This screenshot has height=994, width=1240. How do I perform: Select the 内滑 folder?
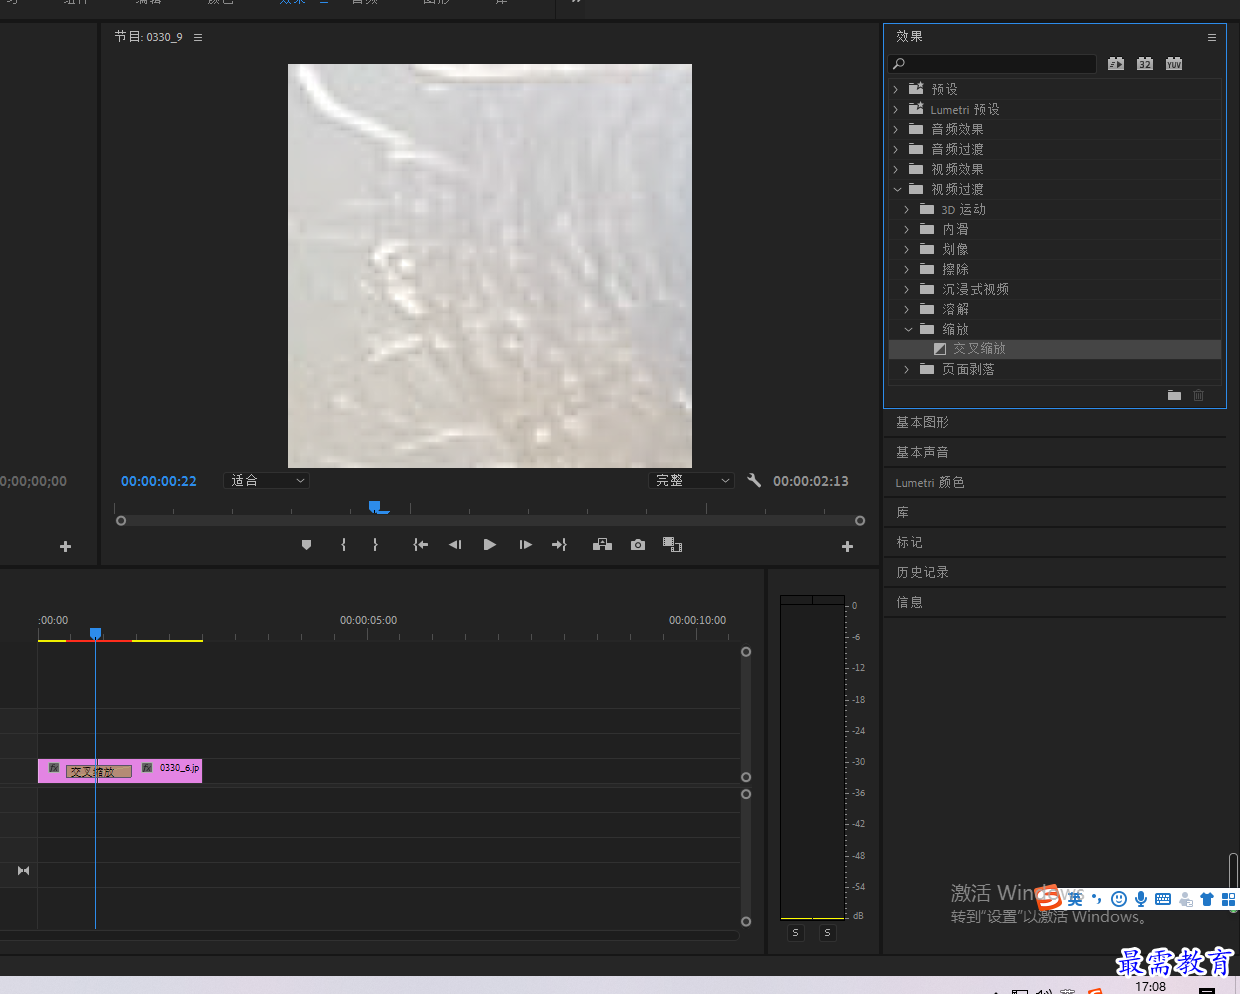(955, 229)
